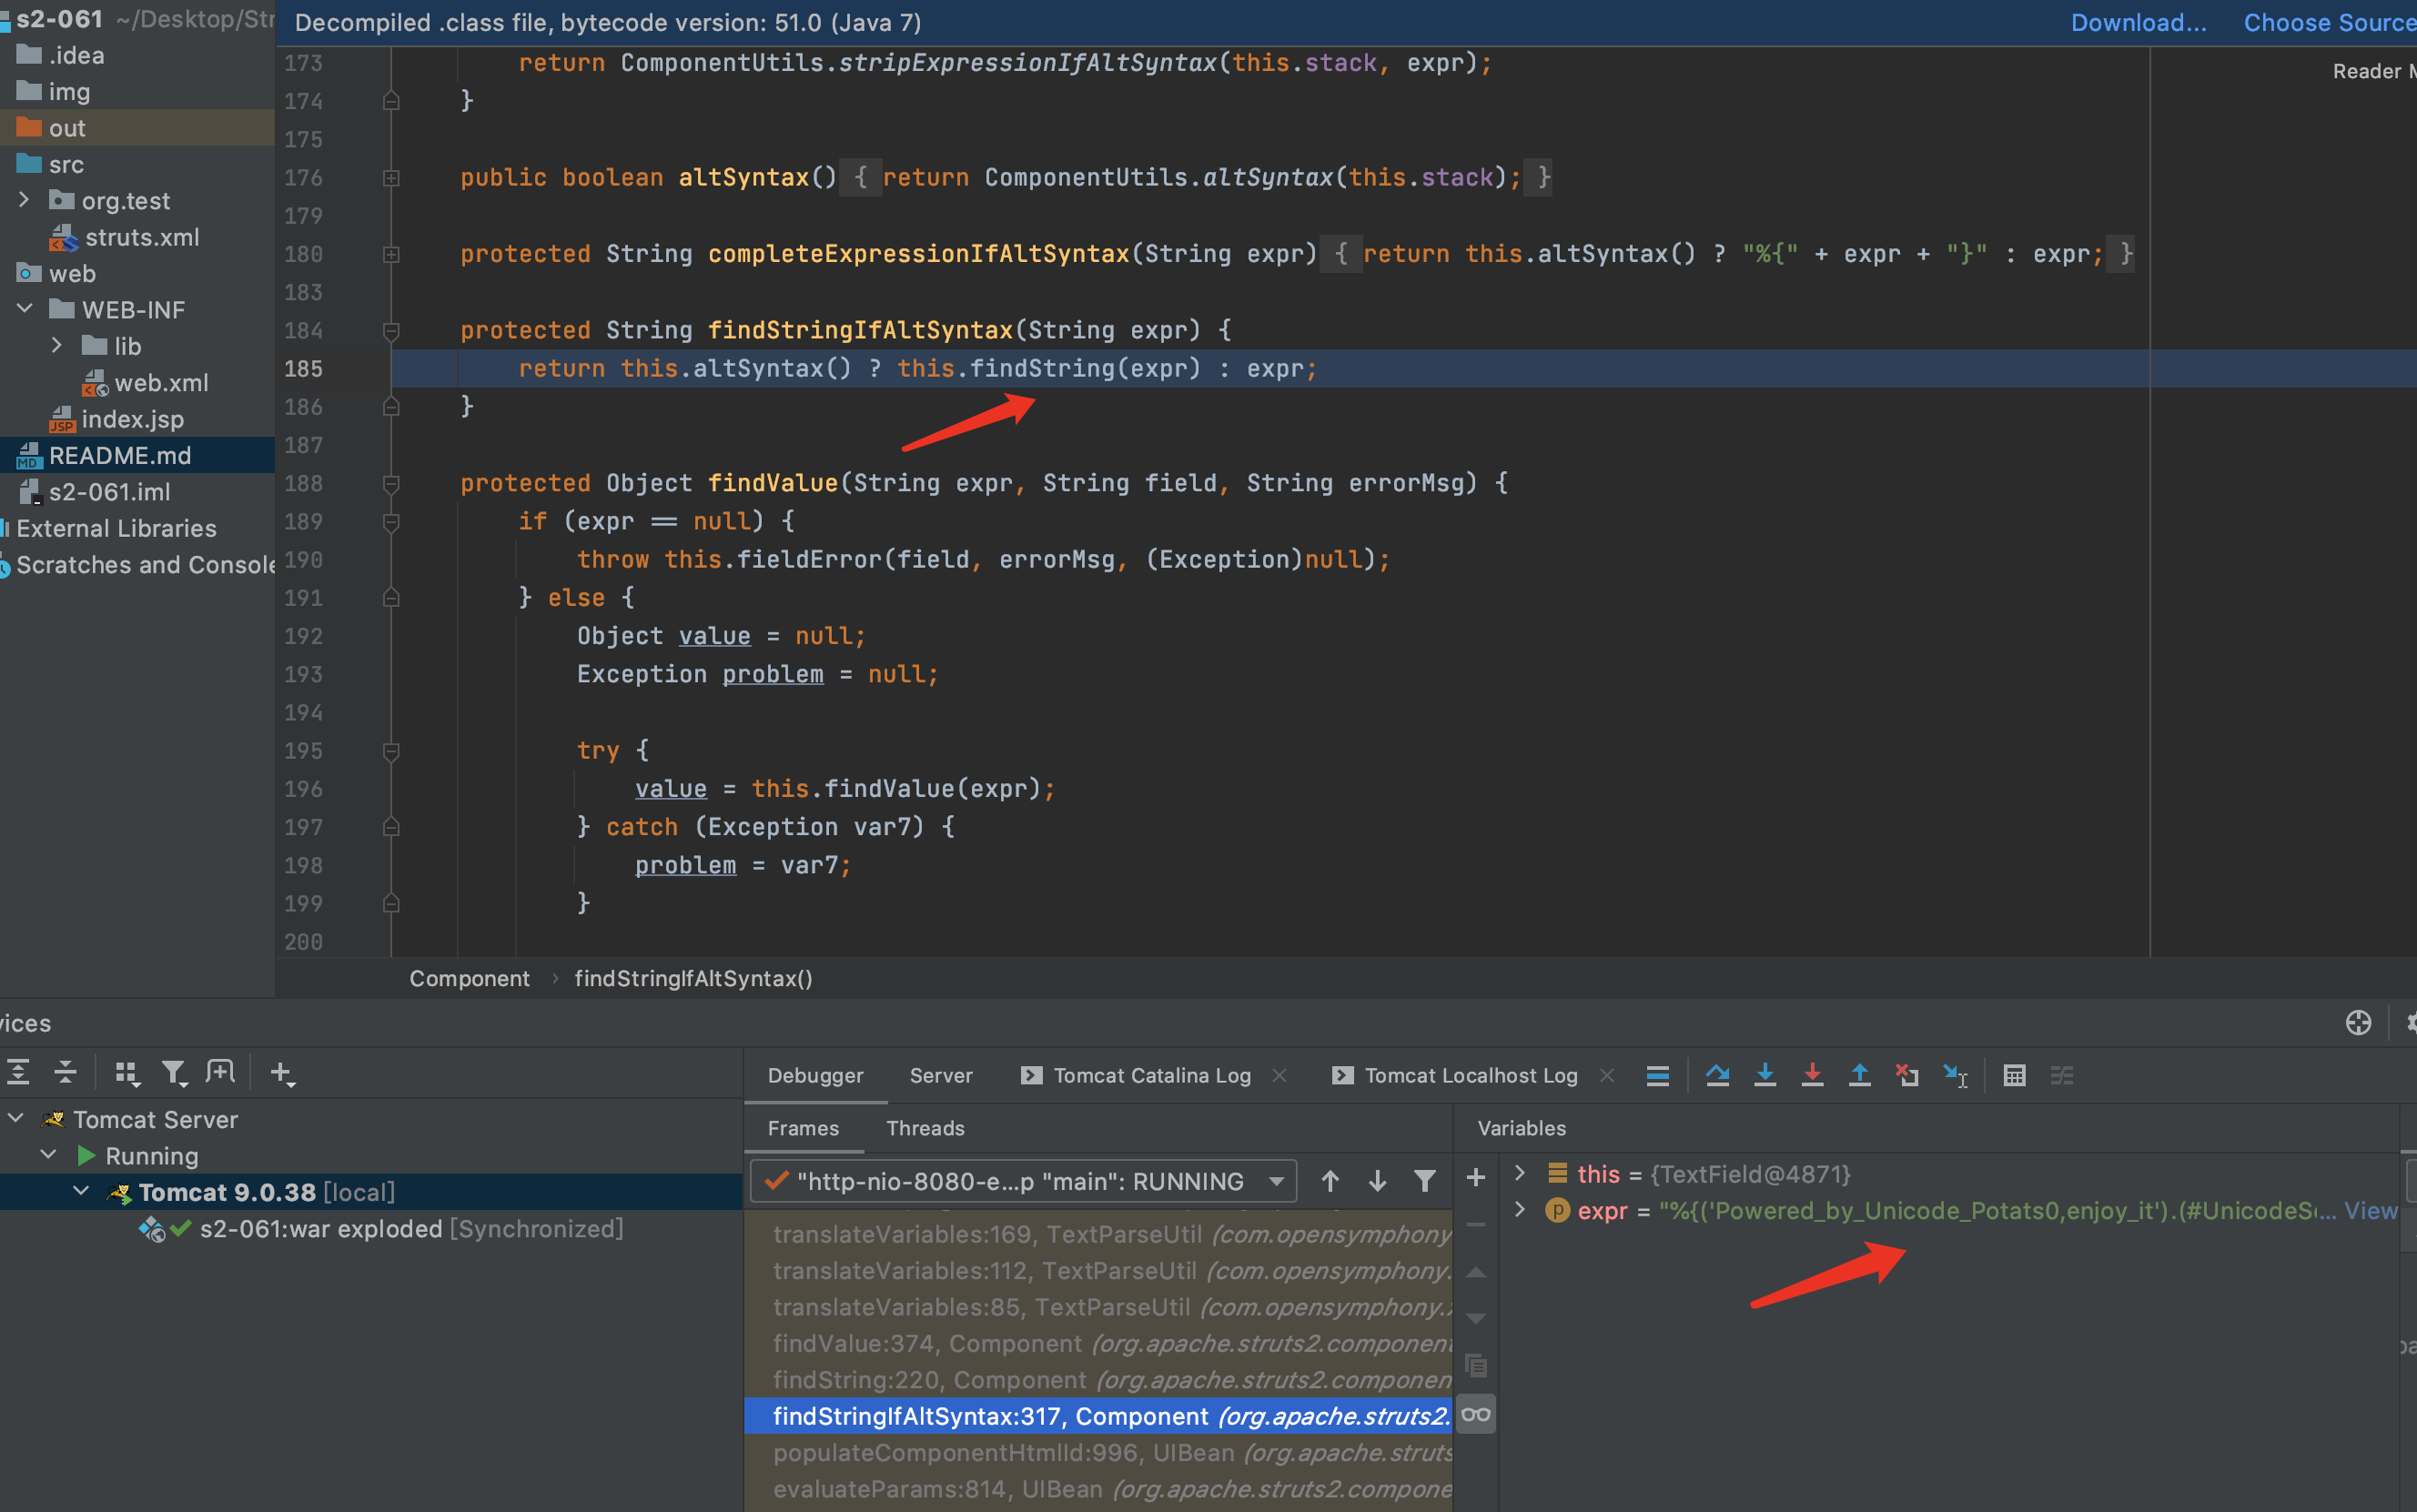
Task: Collapse the WEB-INF folder
Action: pyautogui.click(x=24, y=309)
